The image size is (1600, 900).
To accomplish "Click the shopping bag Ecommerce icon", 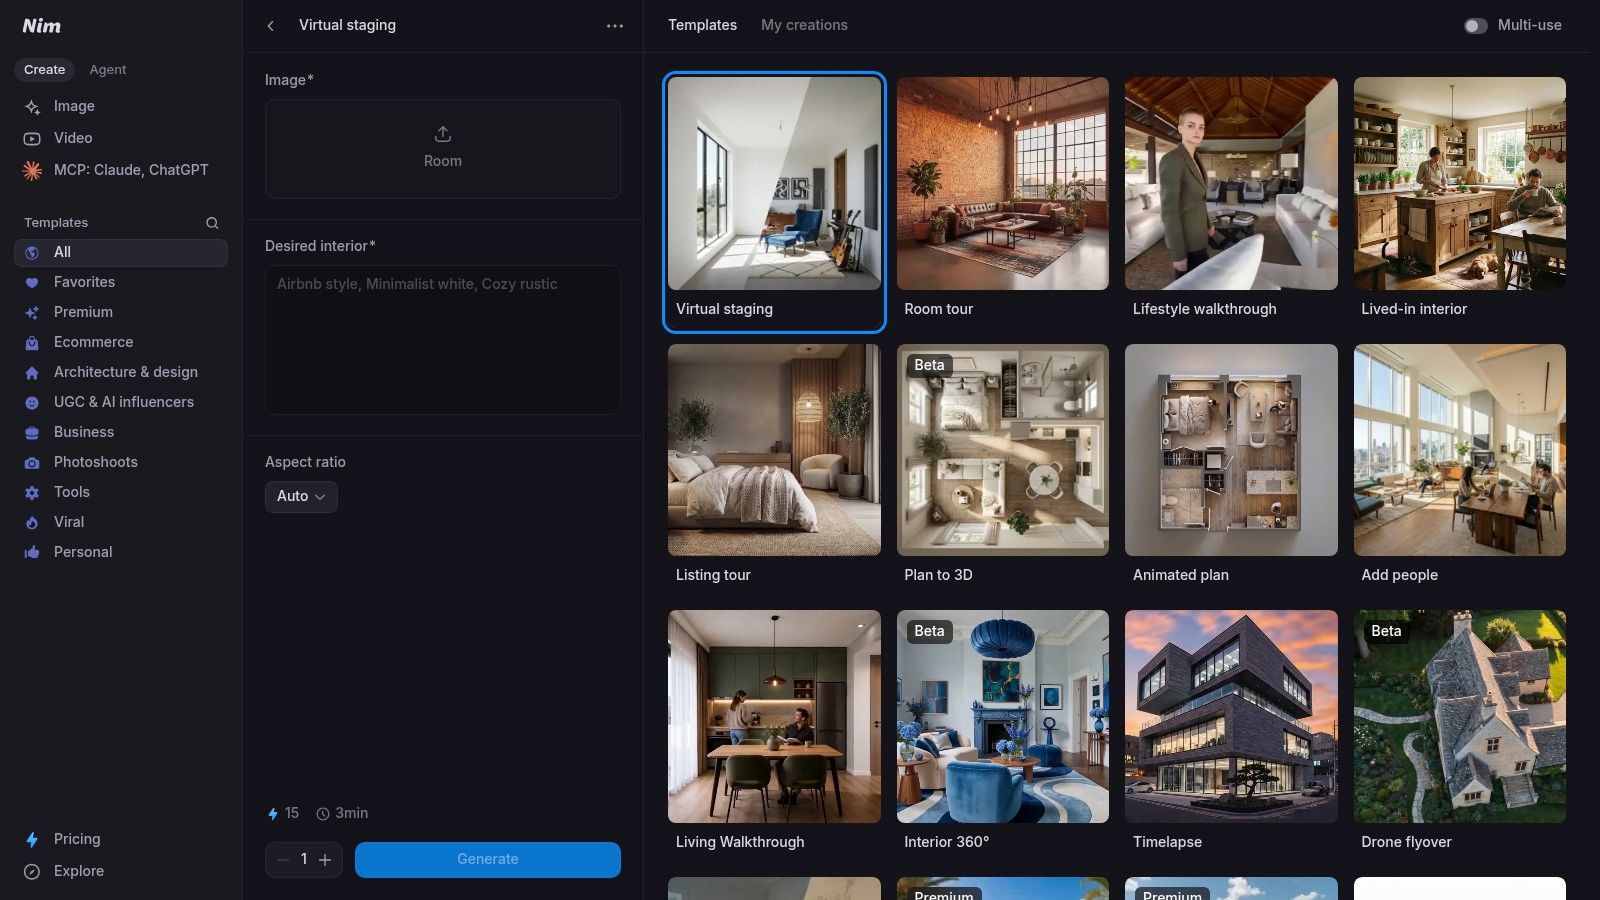I will [x=32, y=343].
